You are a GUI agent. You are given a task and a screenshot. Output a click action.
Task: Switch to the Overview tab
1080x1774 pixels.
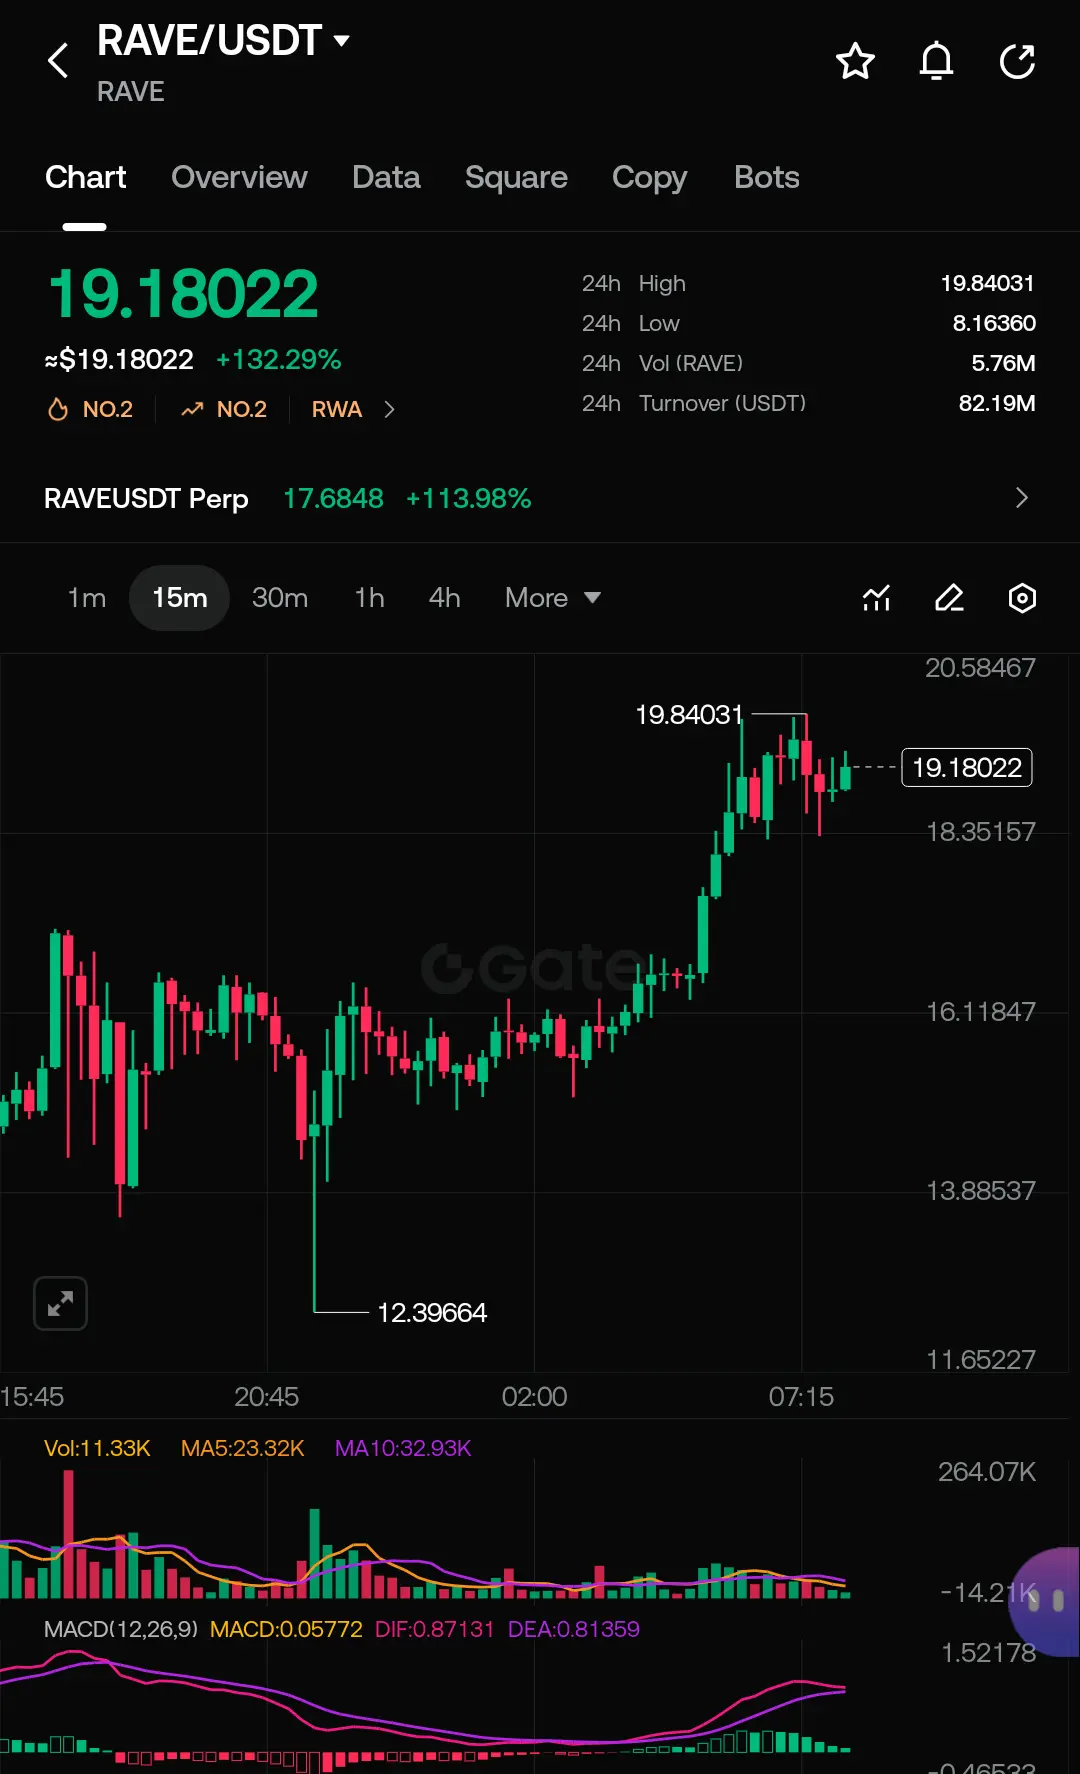(239, 177)
